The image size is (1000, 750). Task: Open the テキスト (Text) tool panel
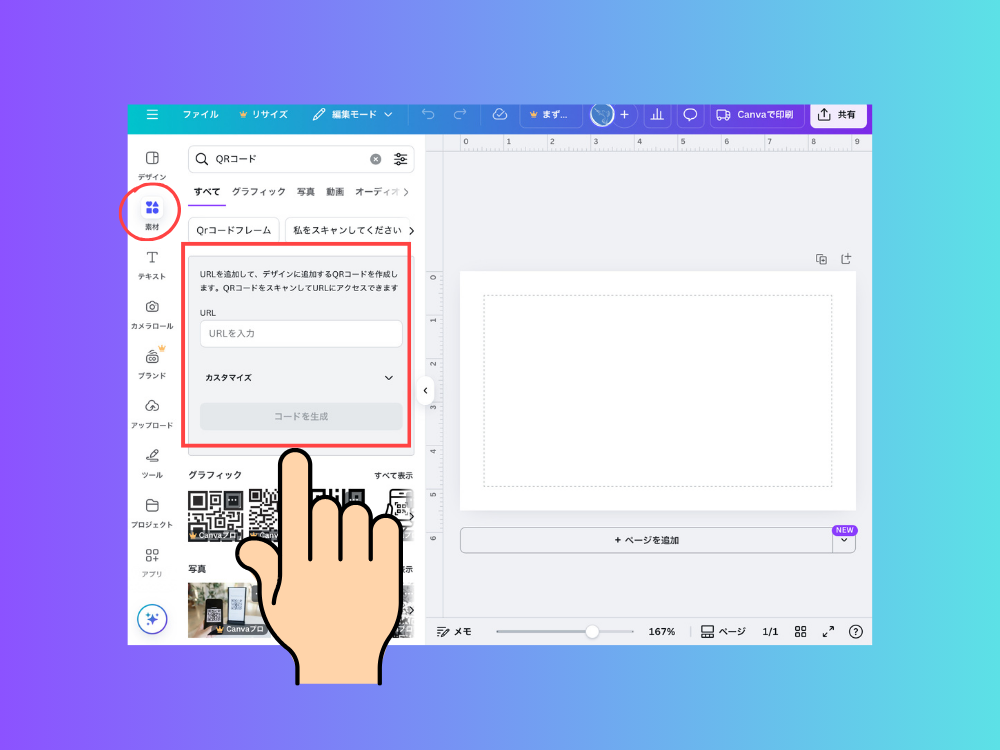click(152, 264)
